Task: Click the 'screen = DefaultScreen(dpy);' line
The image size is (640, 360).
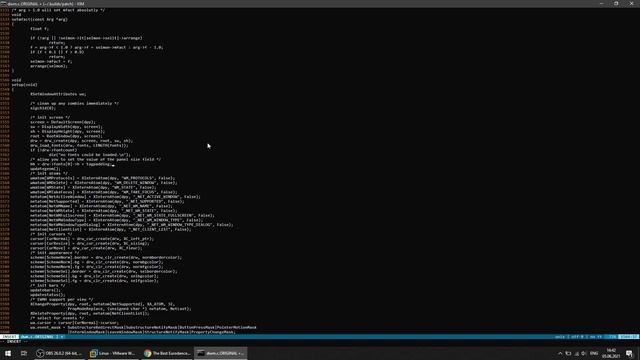Action: click(x=62, y=122)
